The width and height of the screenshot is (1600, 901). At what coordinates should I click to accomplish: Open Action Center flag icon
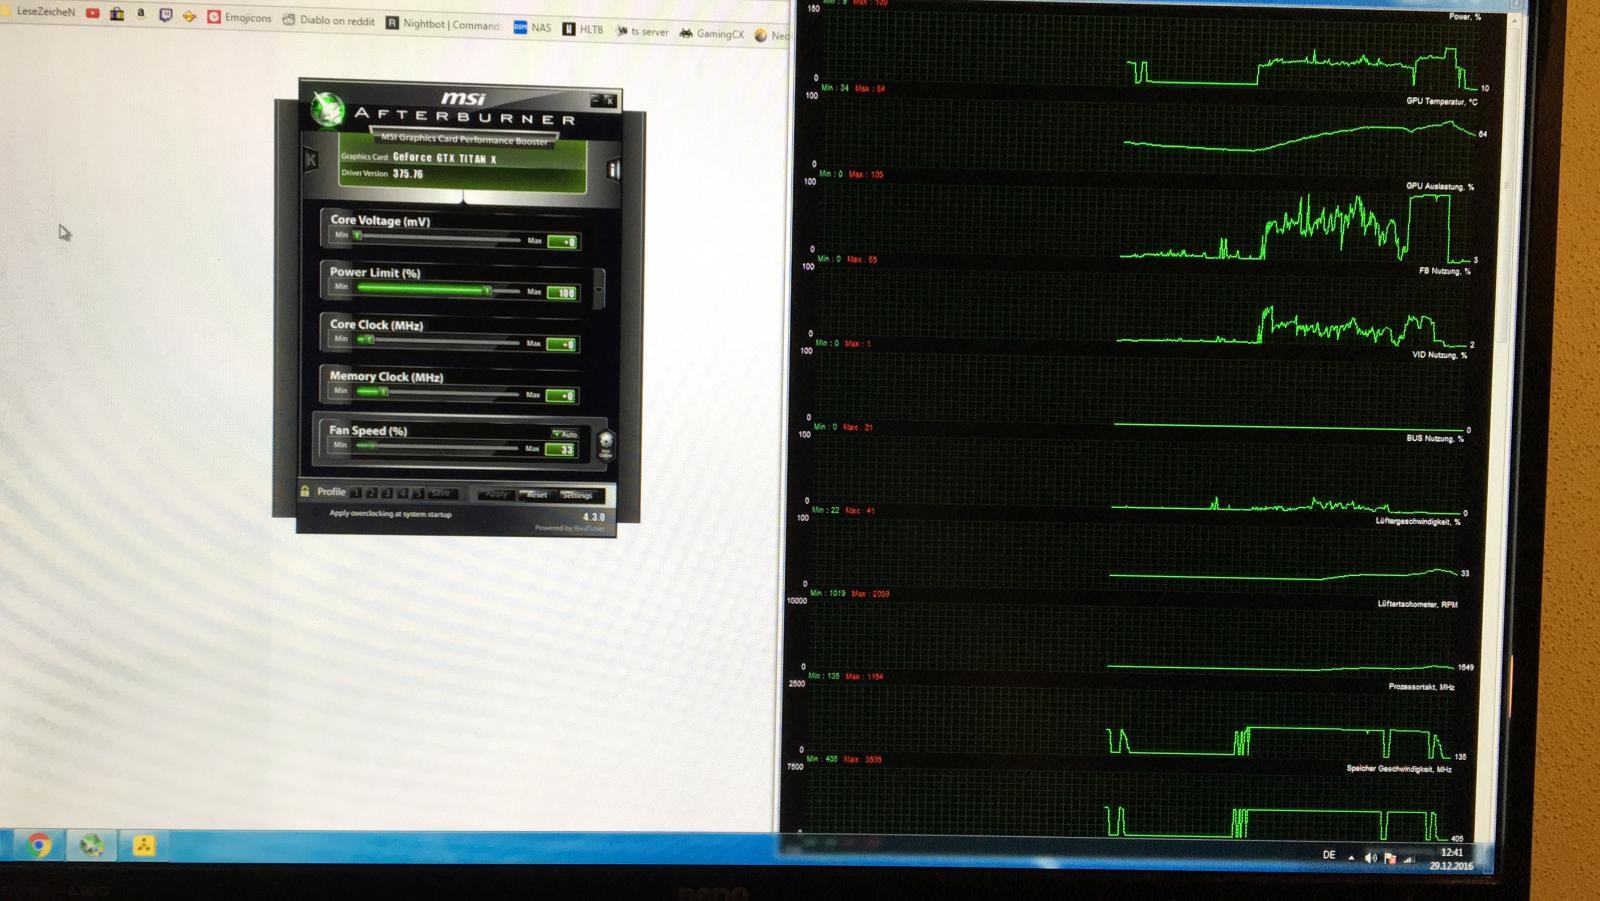[1390, 858]
